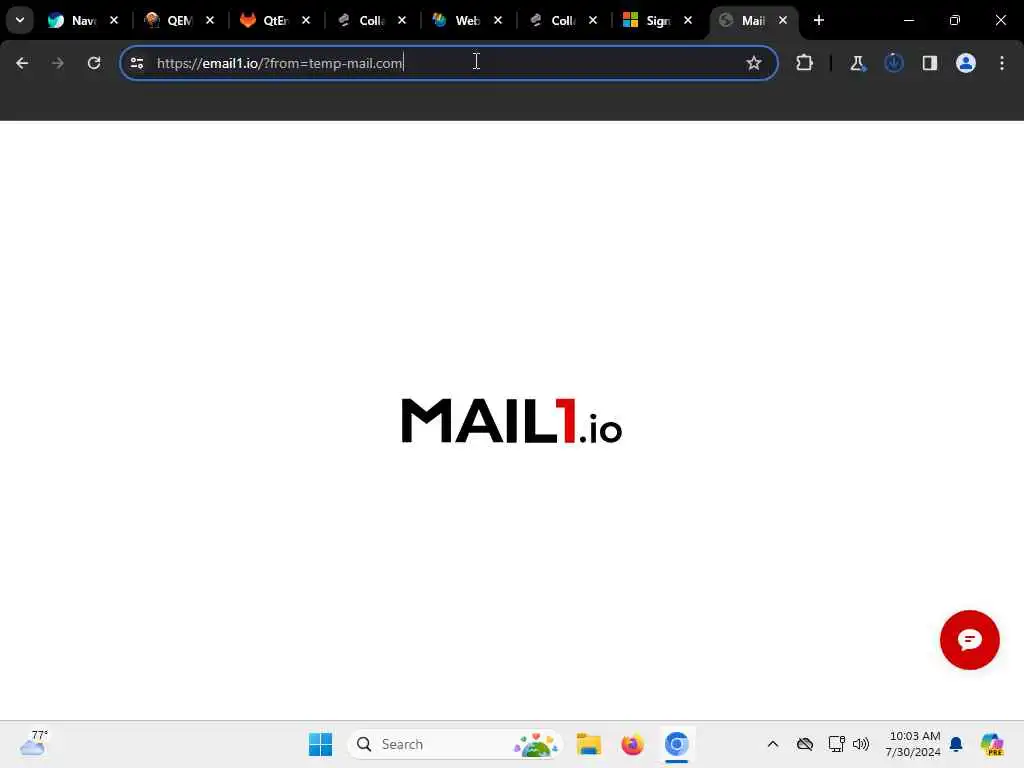Viewport: 1024px width, 768px height.
Task: Open the notifications bell icon
Action: (x=956, y=744)
